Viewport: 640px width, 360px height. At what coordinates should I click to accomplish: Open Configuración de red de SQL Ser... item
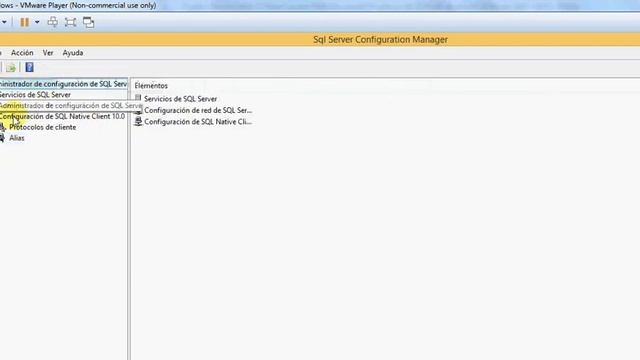coord(198,110)
